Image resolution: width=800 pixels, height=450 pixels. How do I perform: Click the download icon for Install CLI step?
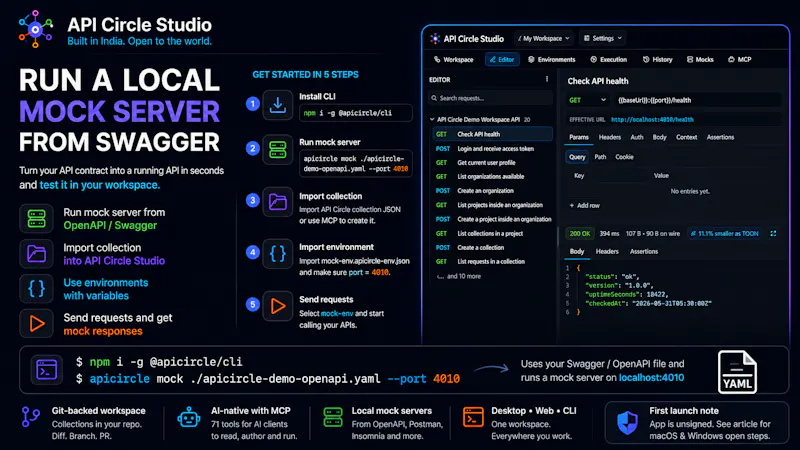pyautogui.click(x=278, y=105)
